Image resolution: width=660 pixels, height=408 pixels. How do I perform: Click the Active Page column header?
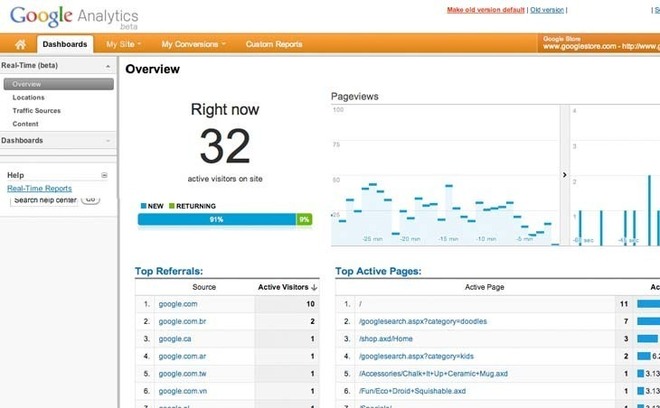click(484, 287)
